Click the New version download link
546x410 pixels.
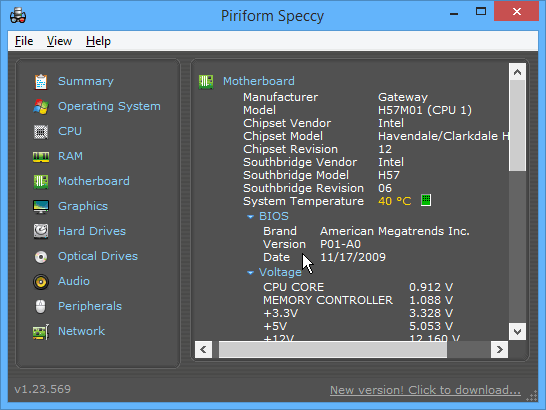coord(426,390)
